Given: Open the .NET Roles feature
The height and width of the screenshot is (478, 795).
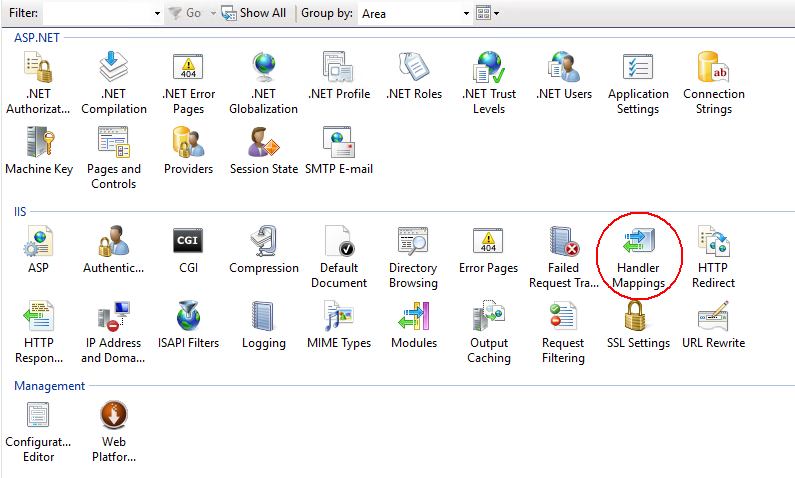Looking at the screenshot, I should click(414, 76).
